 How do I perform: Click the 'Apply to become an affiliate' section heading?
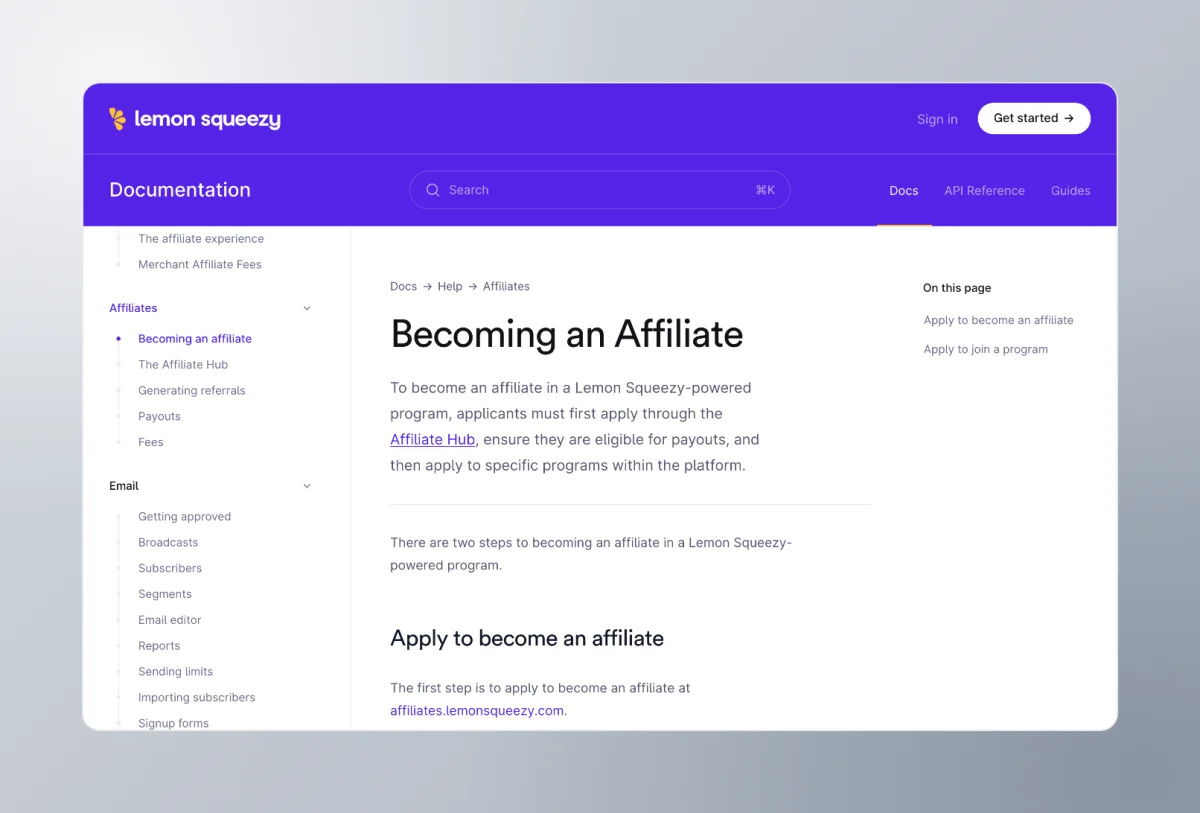(527, 638)
